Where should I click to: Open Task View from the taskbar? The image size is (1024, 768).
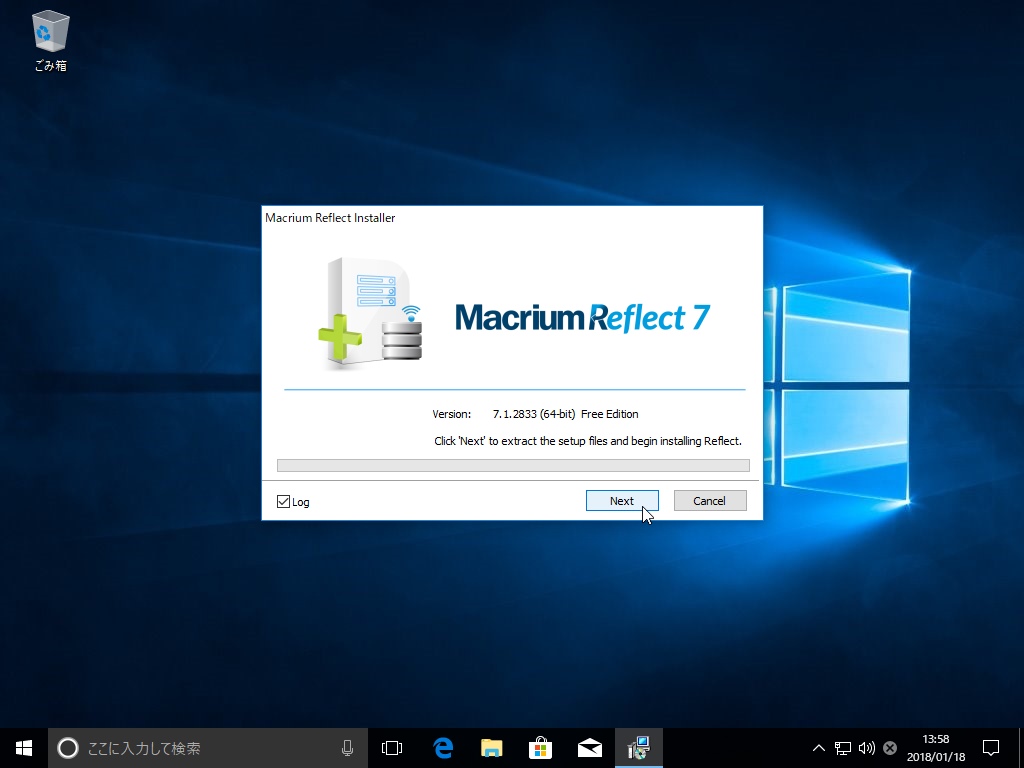tap(392, 748)
